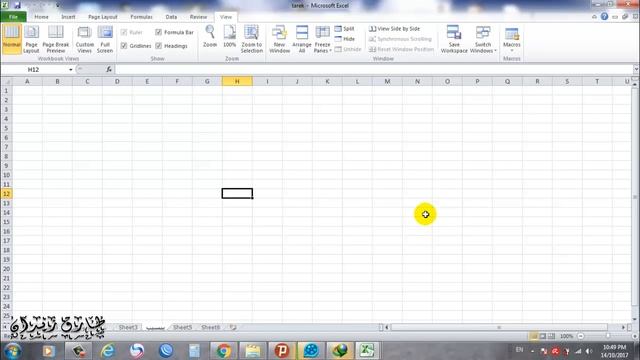The width and height of the screenshot is (640, 360).
Task: Click Arrange All windows
Action: click(x=302, y=39)
